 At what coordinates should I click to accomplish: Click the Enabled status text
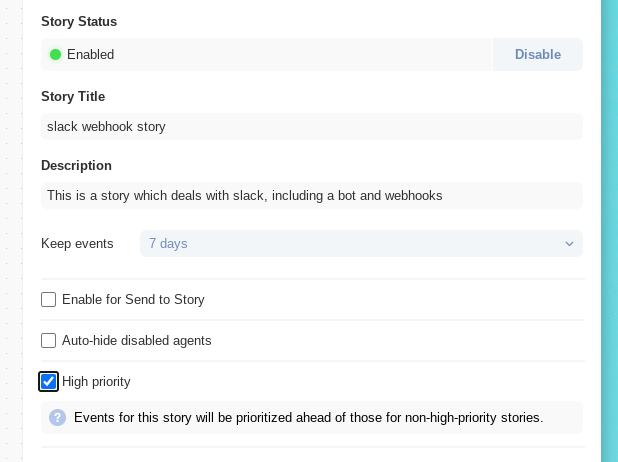(91, 54)
